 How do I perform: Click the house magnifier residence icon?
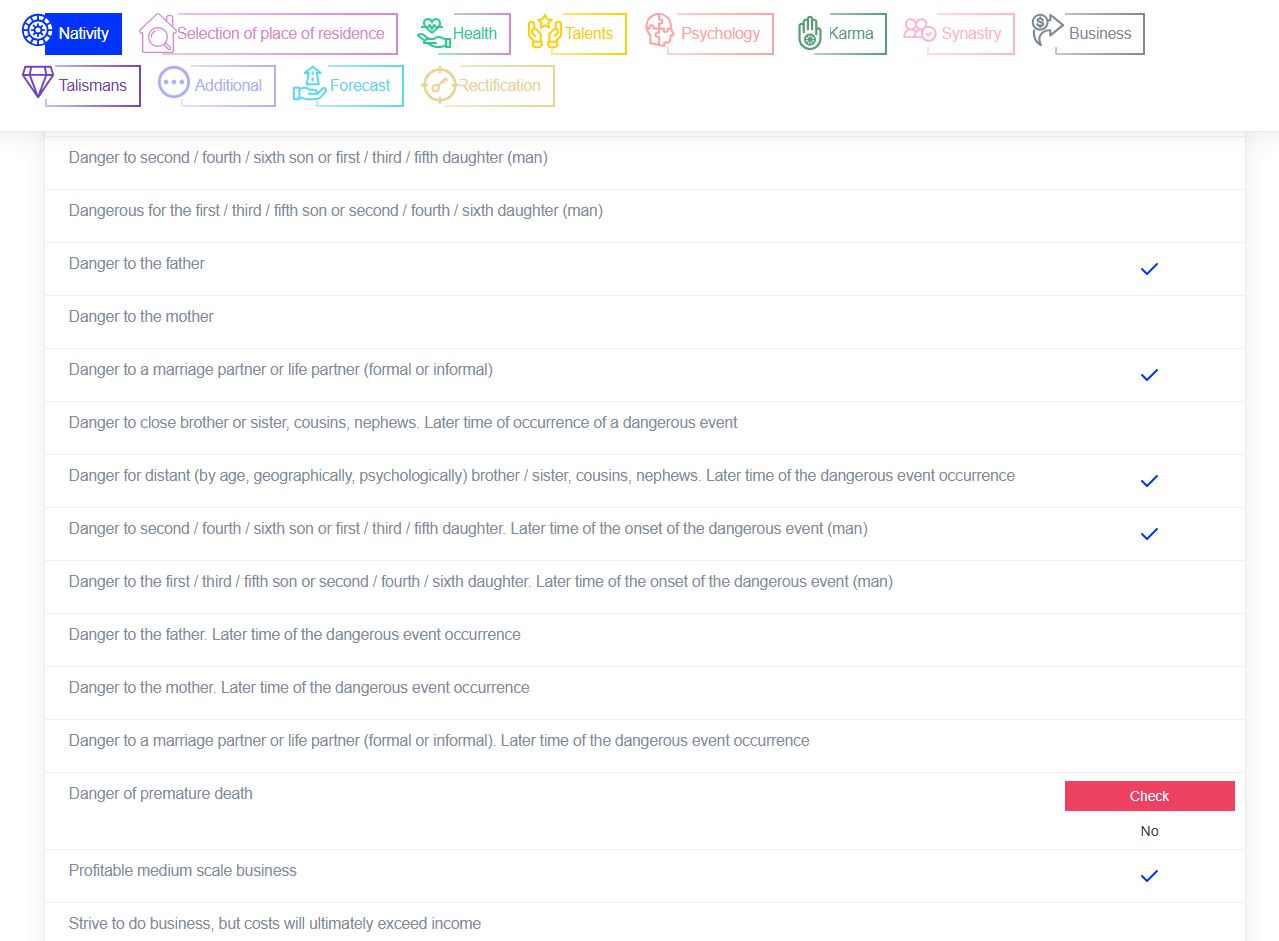tap(157, 33)
